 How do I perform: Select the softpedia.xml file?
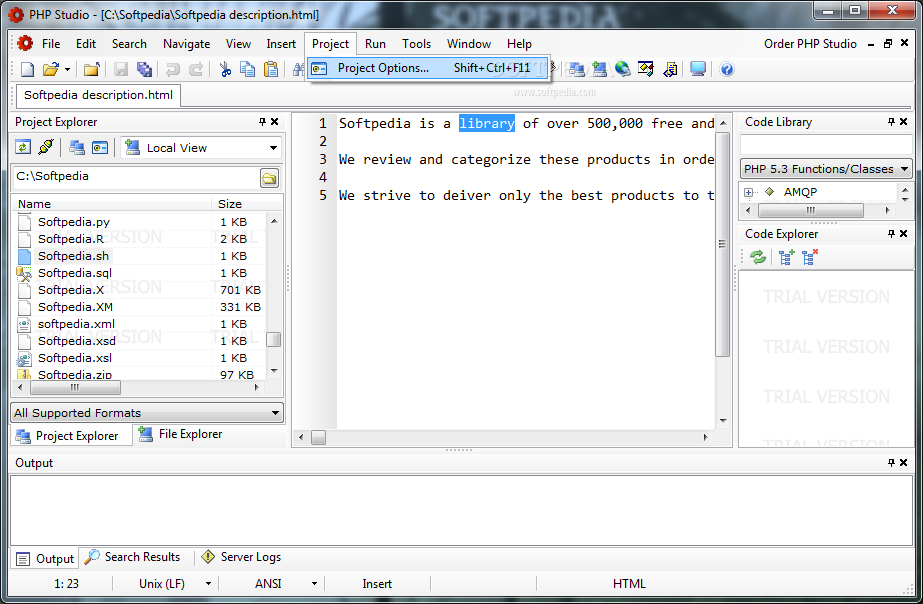click(x=77, y=324)
